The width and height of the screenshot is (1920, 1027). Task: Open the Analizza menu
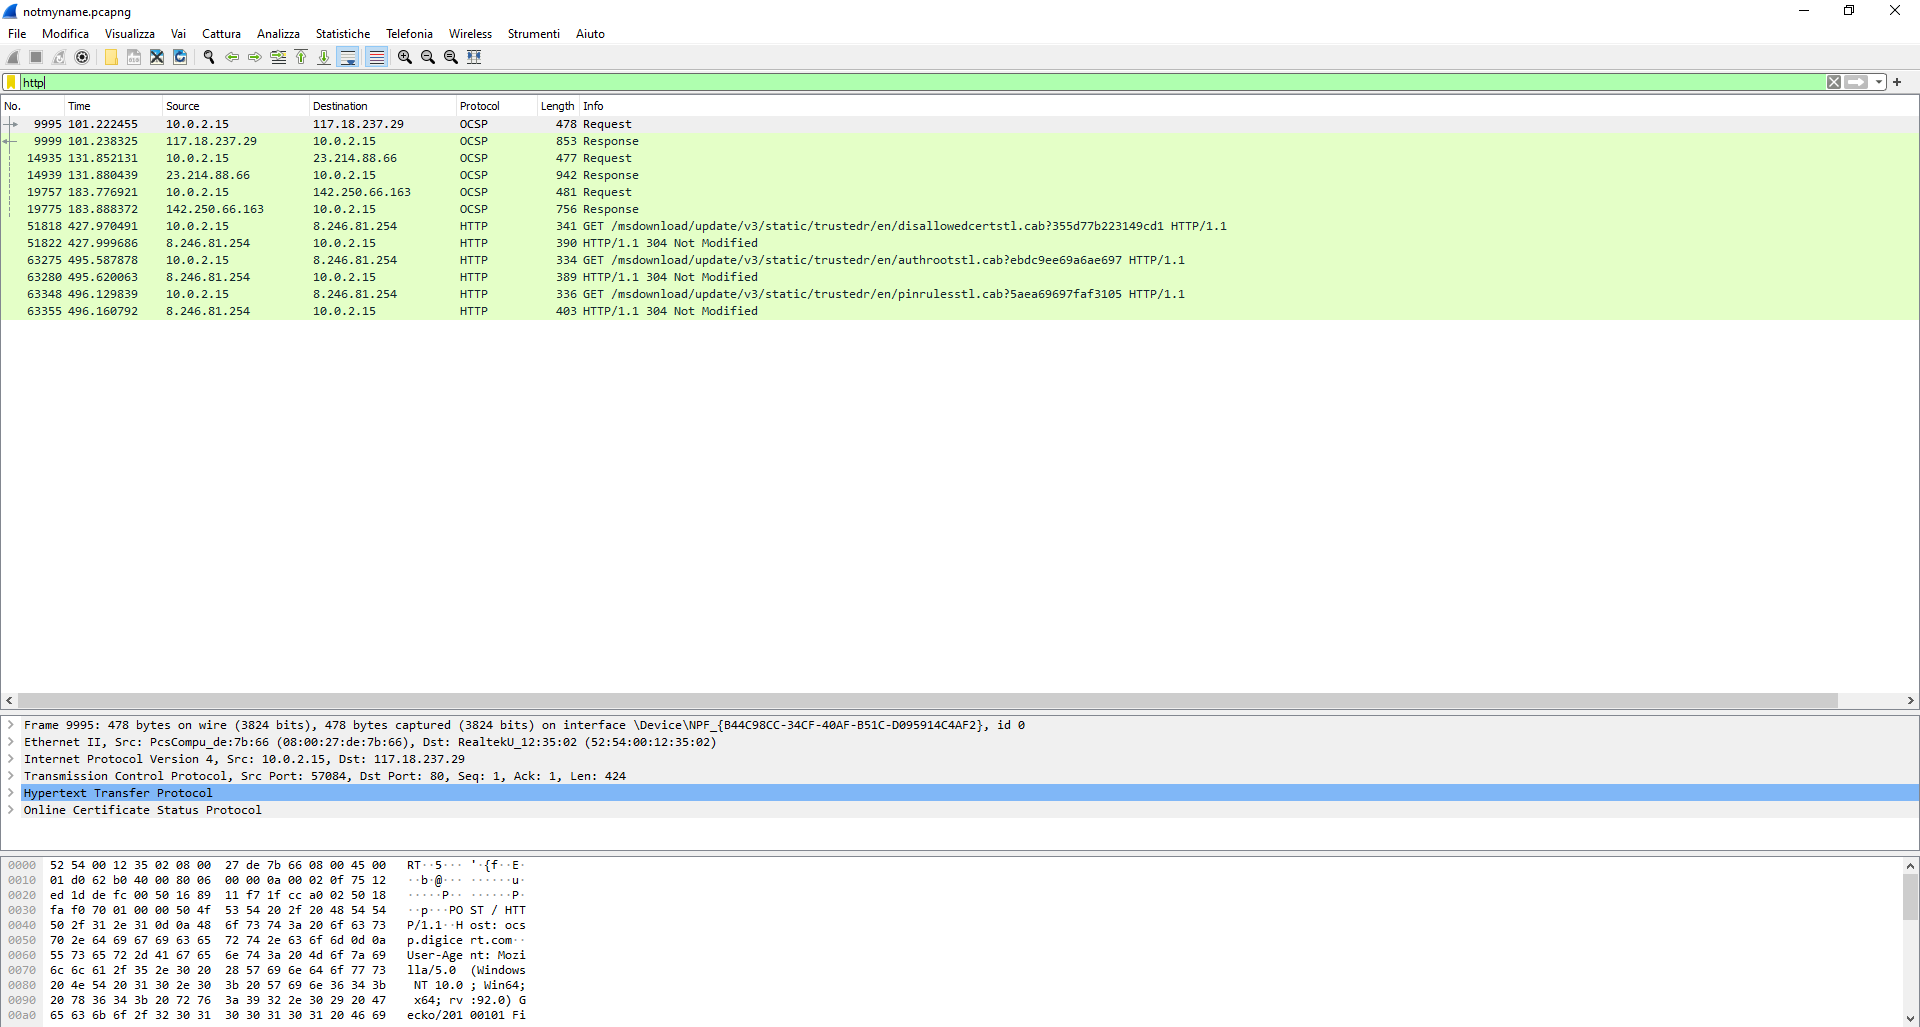coord(278,34)
